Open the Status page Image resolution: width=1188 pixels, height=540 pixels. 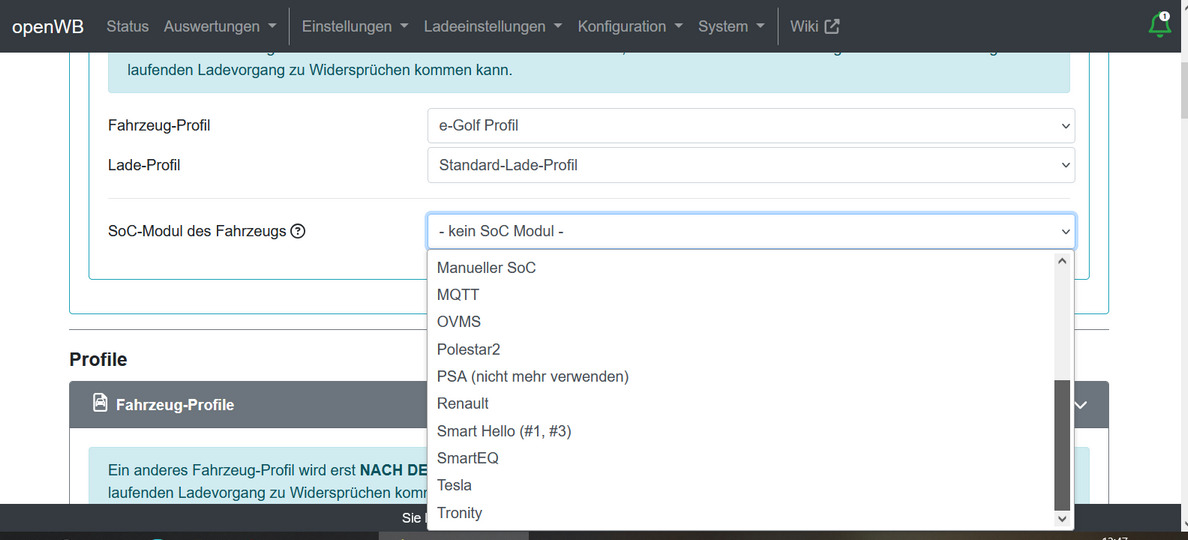(x=127, y=27)
